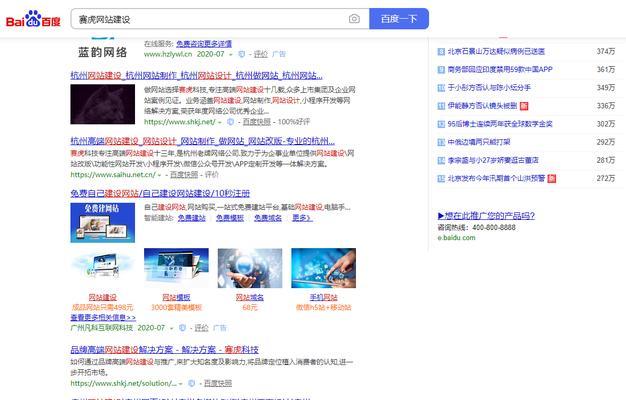The height and width of the screenshot is (400, 626).
Task: Open the www.hzlywl.cn green URL
Action: tap(168, 54)
